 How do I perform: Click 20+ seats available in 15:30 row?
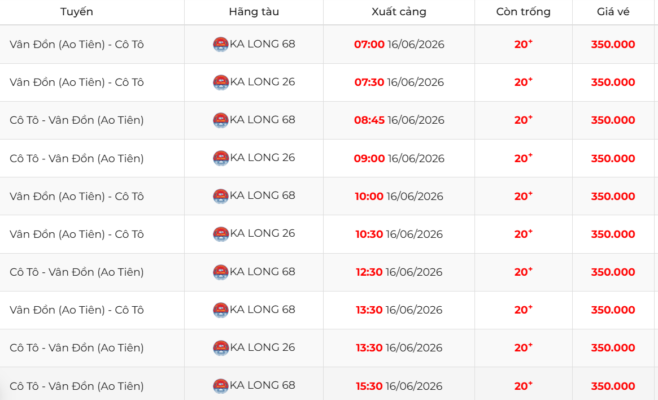pos(523,385)
